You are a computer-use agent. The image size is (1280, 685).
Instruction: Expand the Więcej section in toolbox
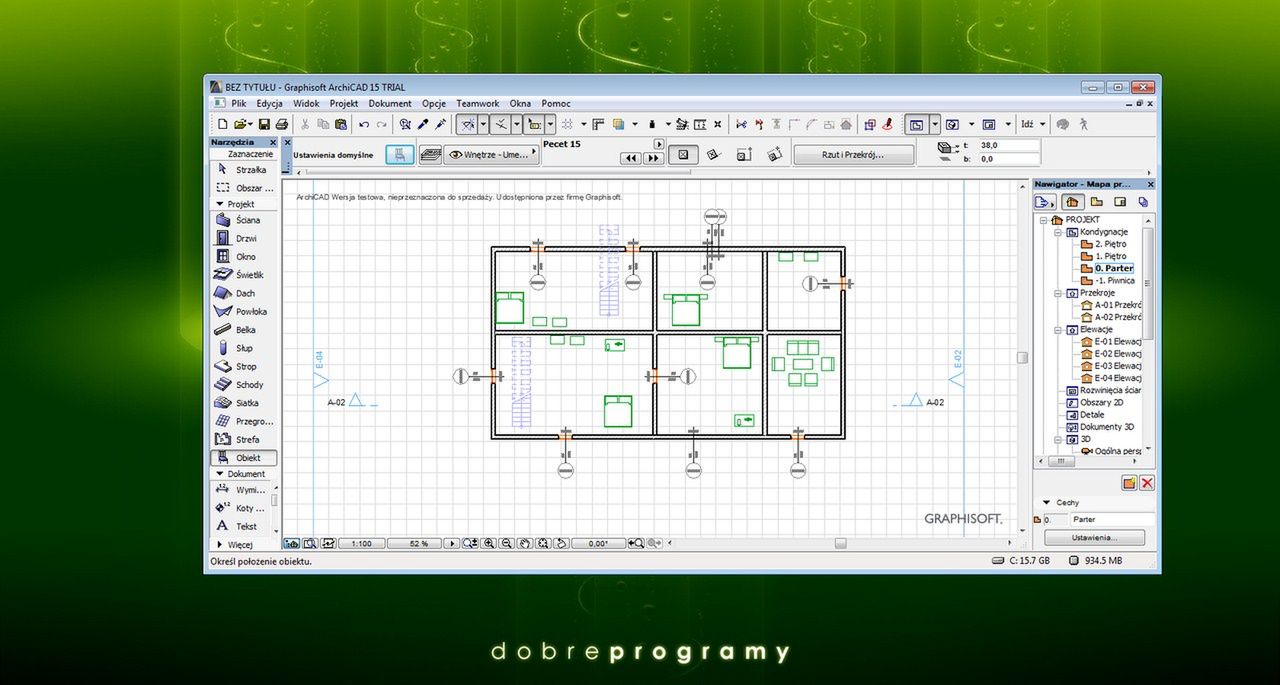point(219,545)
